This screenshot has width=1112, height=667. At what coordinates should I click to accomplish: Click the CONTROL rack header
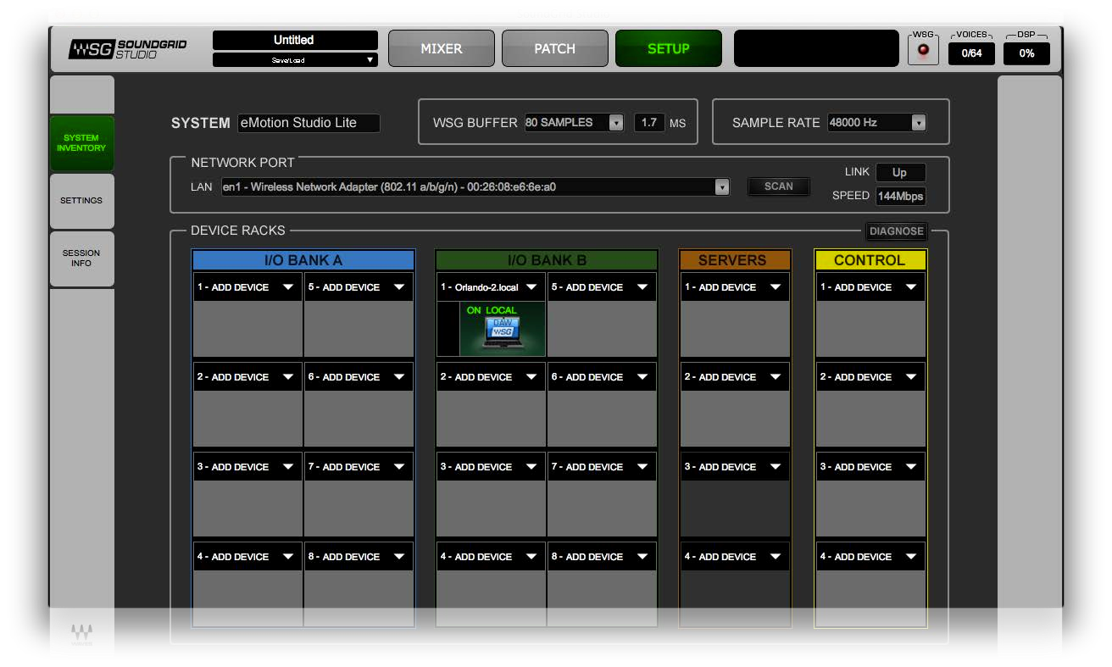tap(870, 260)
